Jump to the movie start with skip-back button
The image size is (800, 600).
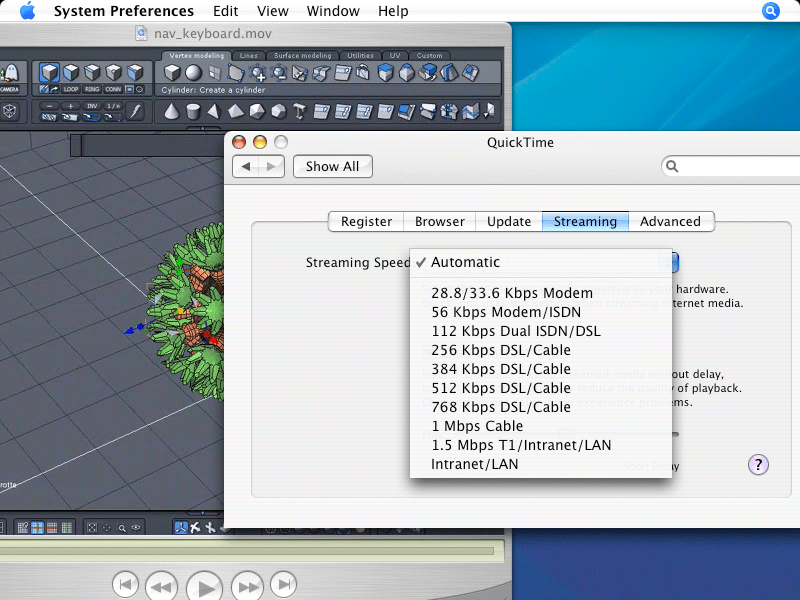[x=124, y=583]
